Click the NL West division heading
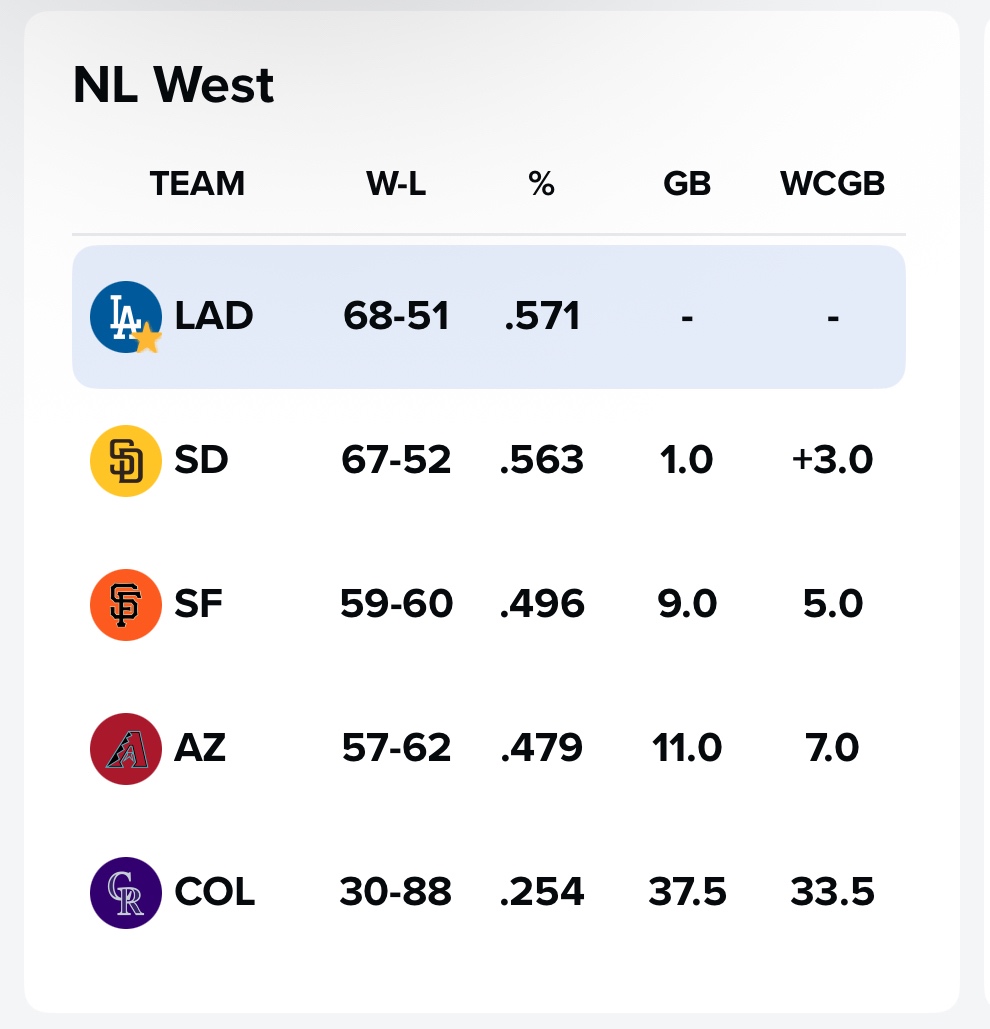 click(x=173, y=85)
